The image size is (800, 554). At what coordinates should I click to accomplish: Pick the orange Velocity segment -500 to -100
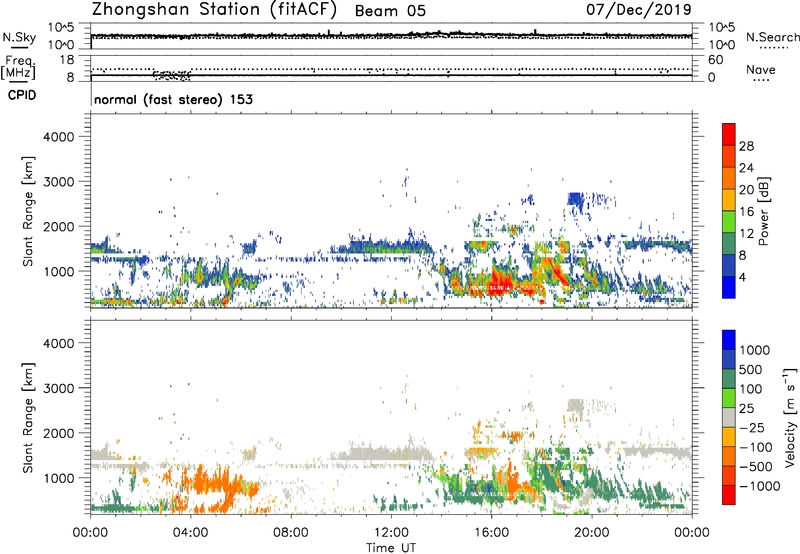point(729,456)
